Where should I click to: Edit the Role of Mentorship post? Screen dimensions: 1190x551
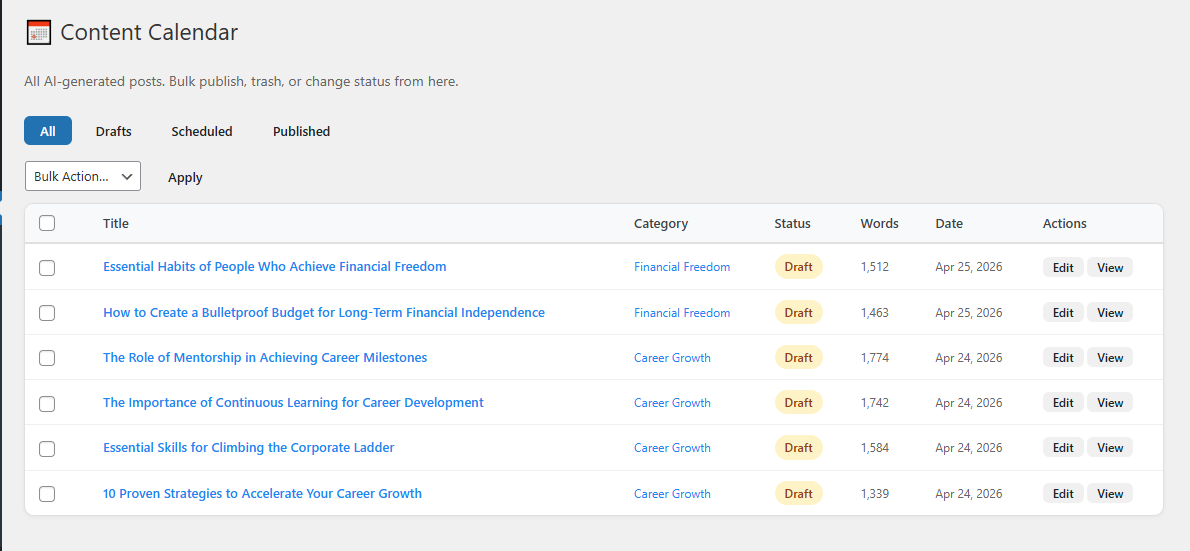(x=1063, y=357)
